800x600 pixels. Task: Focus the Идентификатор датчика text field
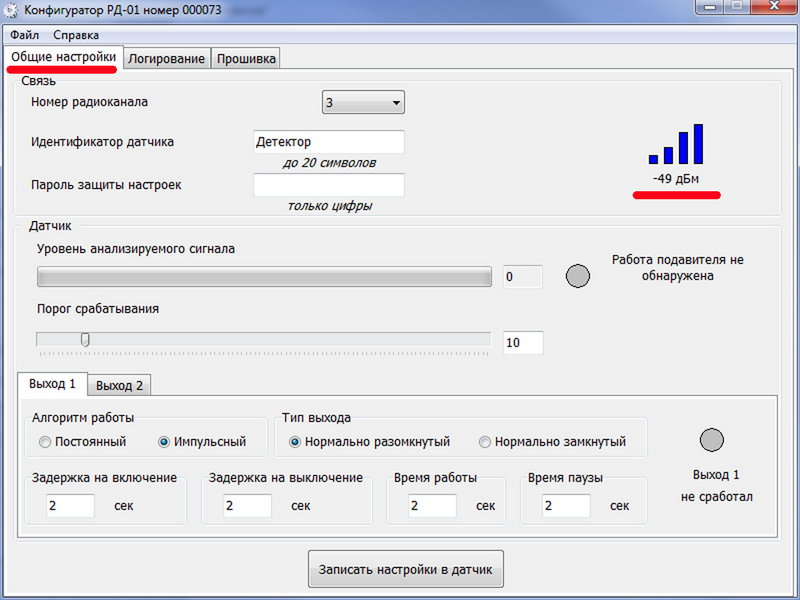coord(329,142)
